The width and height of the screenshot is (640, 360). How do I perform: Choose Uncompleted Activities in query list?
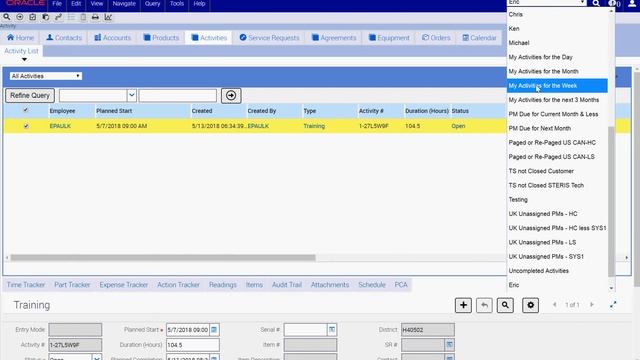pyautogui.click(x=538, y=271)
